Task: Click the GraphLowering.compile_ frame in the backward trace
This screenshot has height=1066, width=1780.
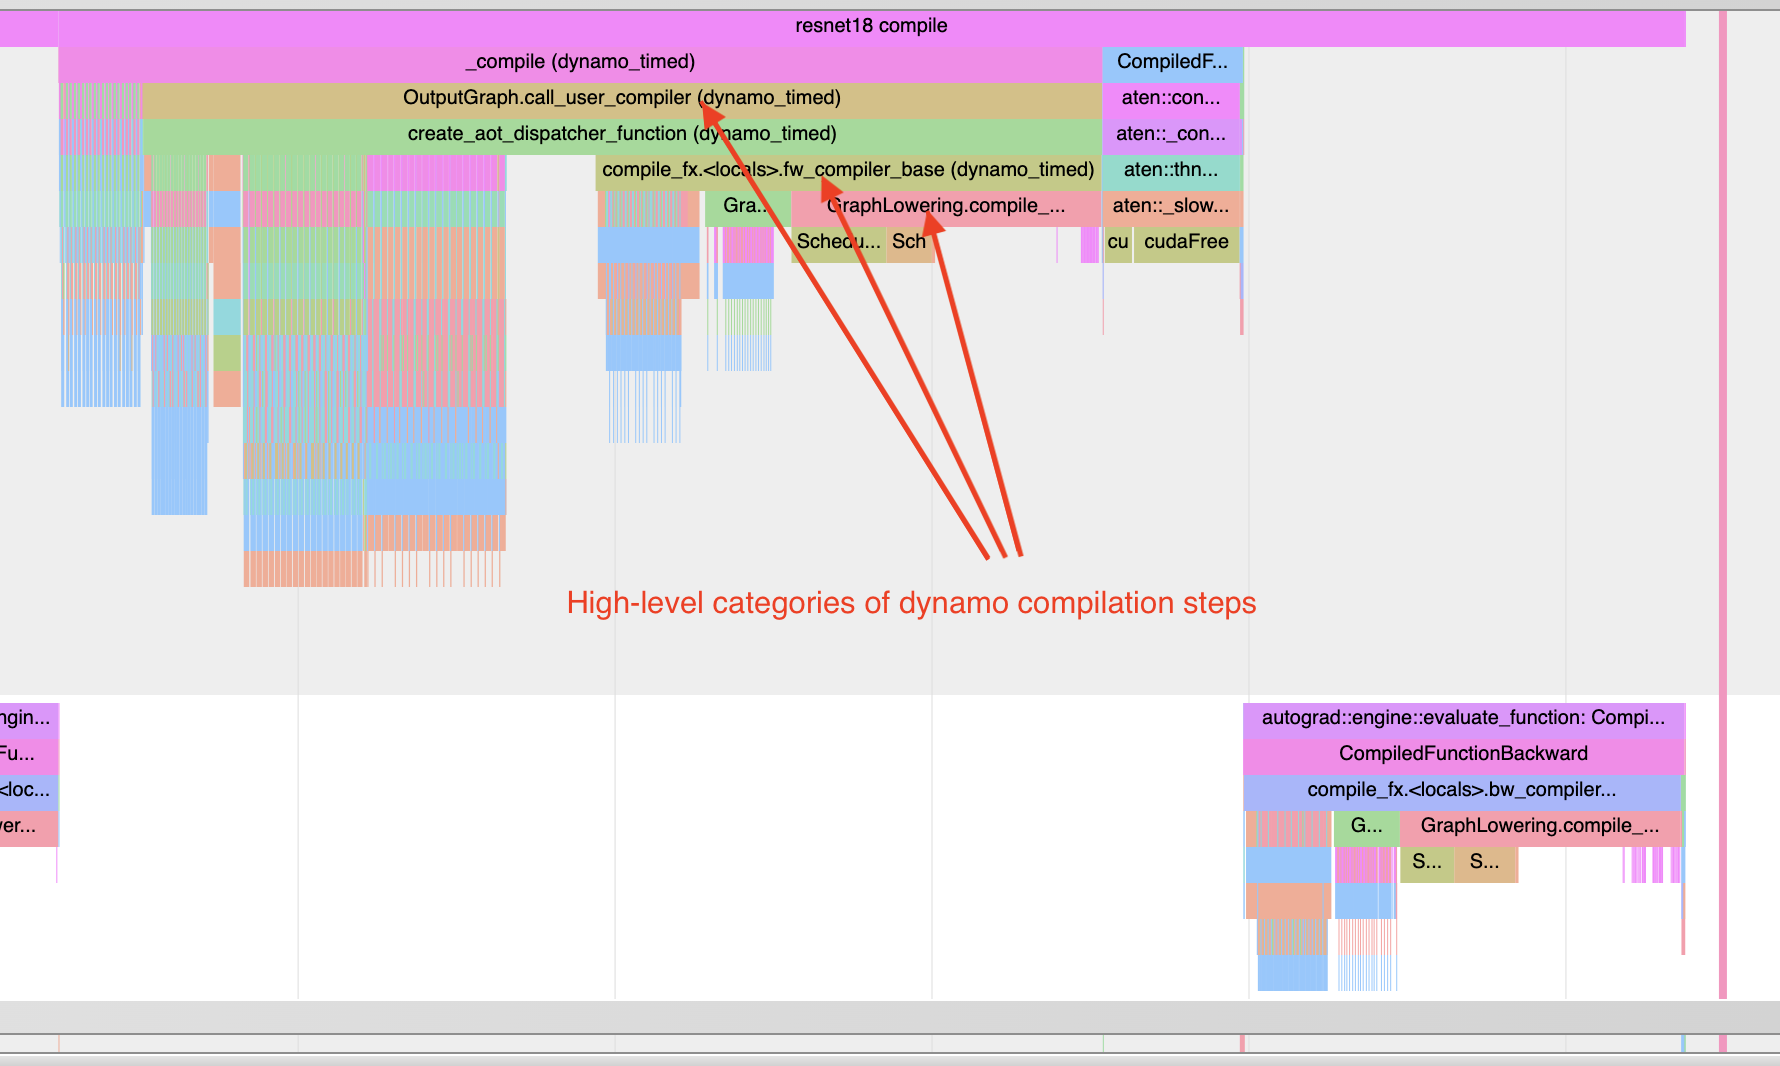Action: [1540, 826]
